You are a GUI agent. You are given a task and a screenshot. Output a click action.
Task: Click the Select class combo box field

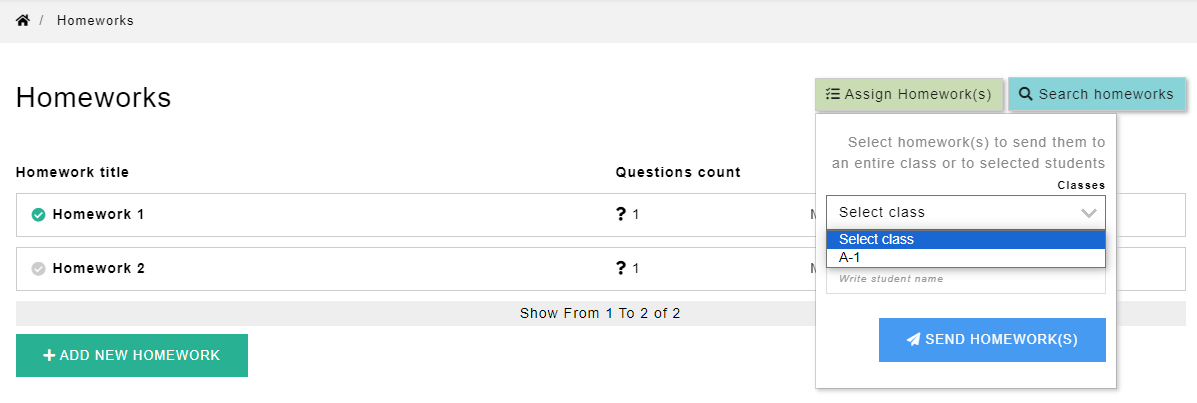(x=950, y=213)
